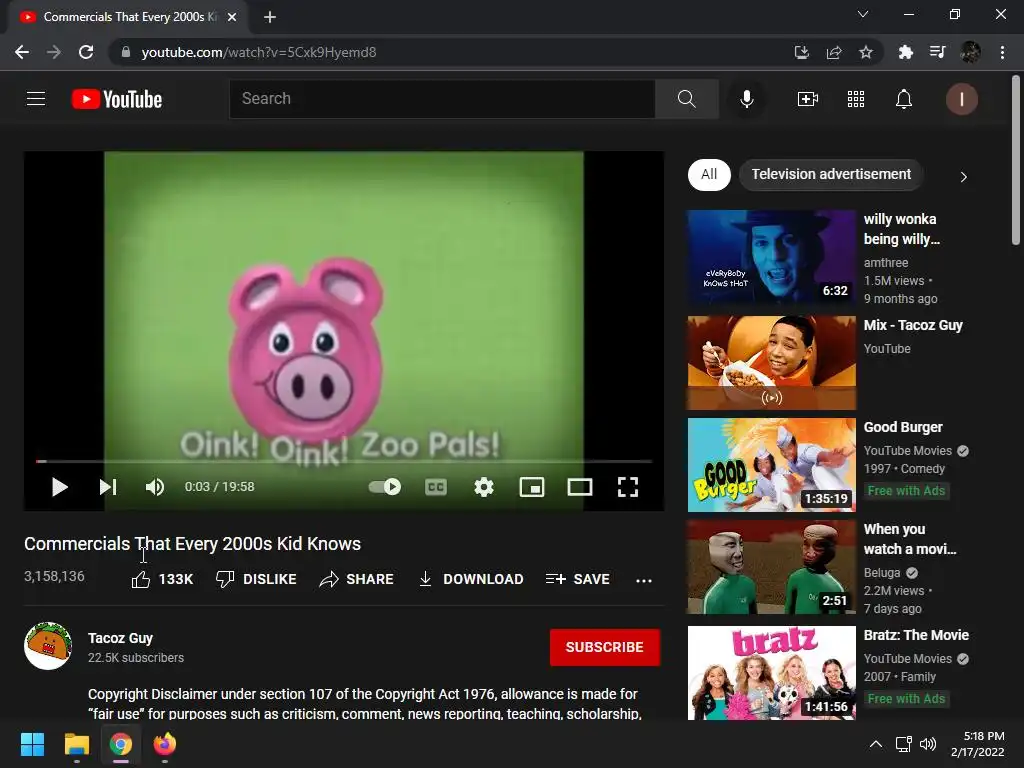Open more actions three-dot menu
The image size is (1024, 768).
click(x=644, y=580)
